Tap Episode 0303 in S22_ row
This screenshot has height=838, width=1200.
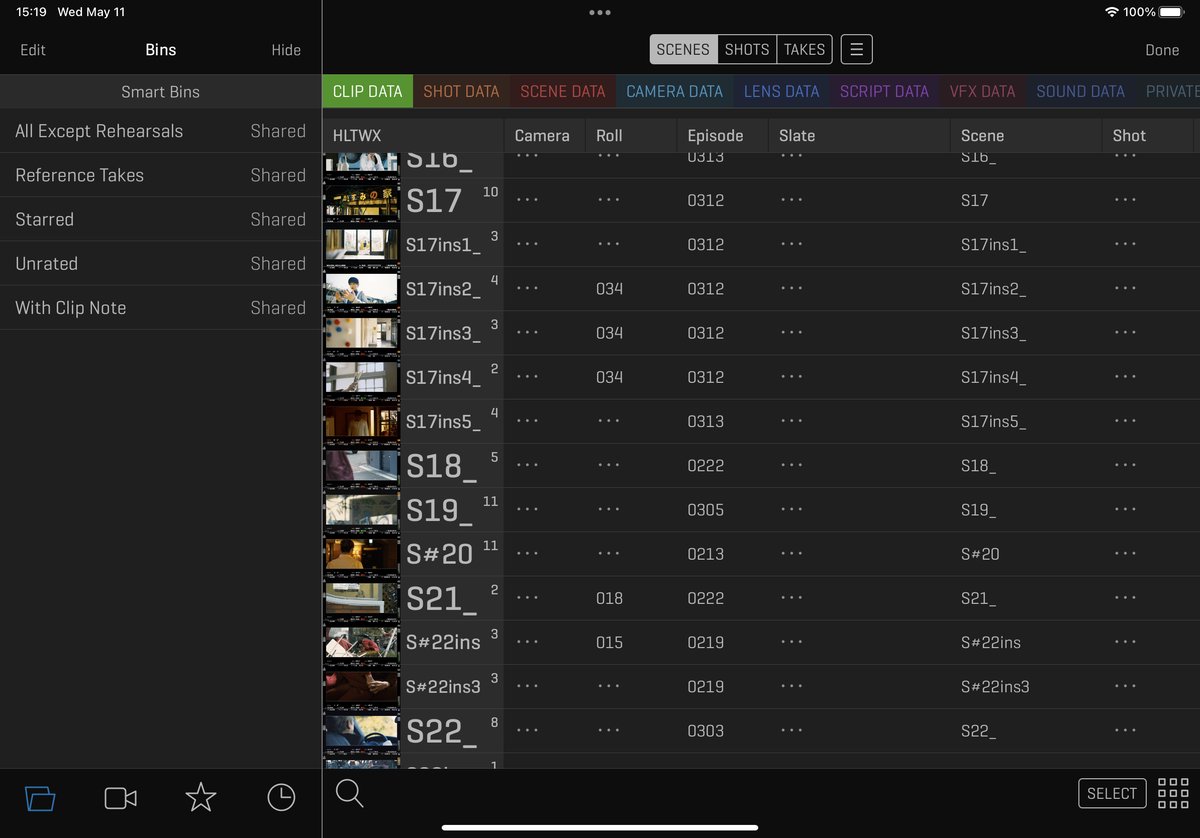click(x=705, y=730)
